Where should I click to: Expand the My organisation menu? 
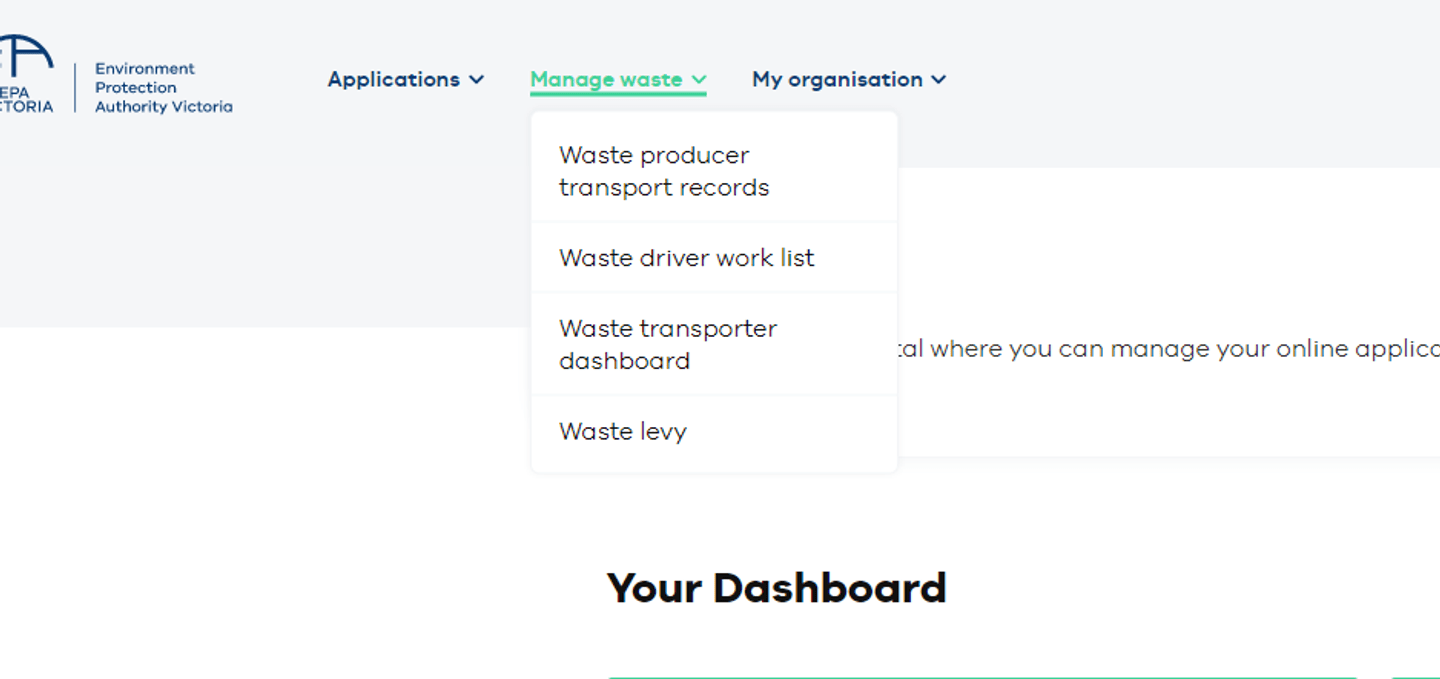[x=849, y=79]
